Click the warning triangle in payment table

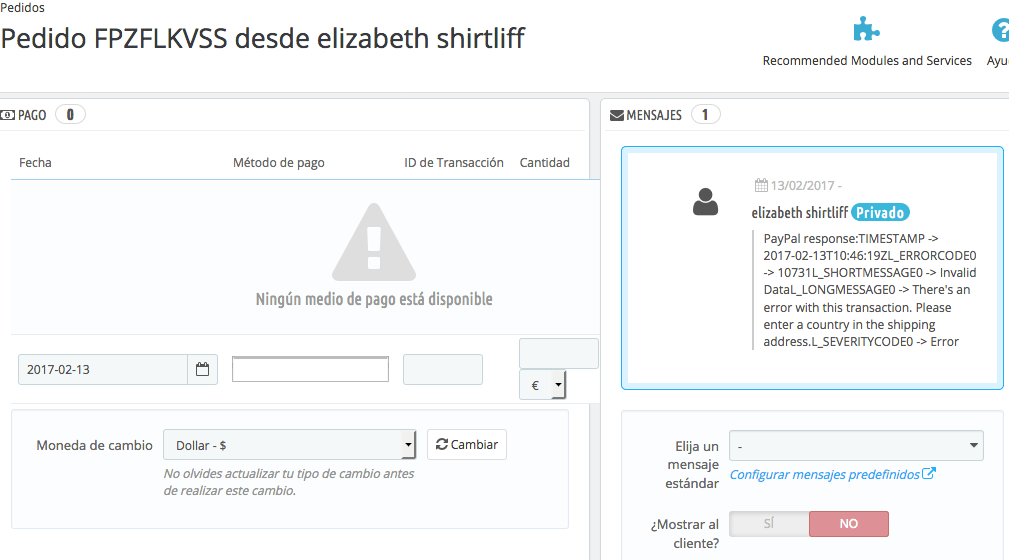click(374, 242)
